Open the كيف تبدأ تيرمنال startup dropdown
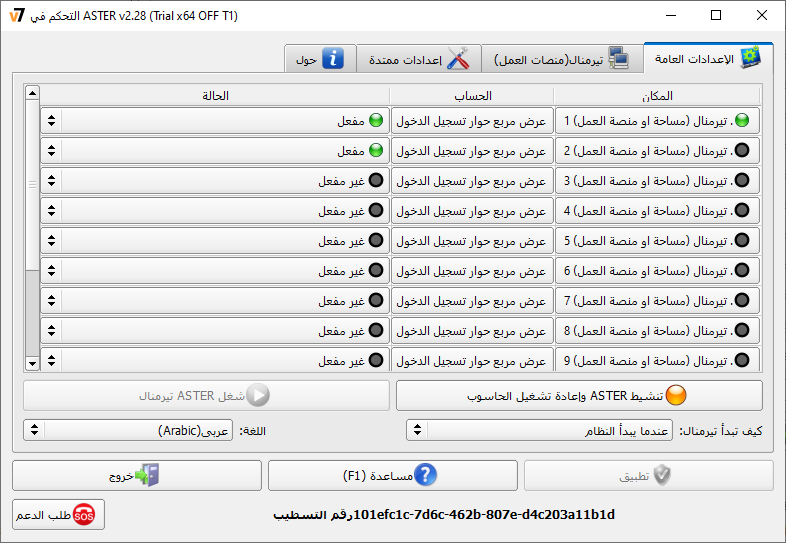Screen dimensions: 786x543 (539, 430)
